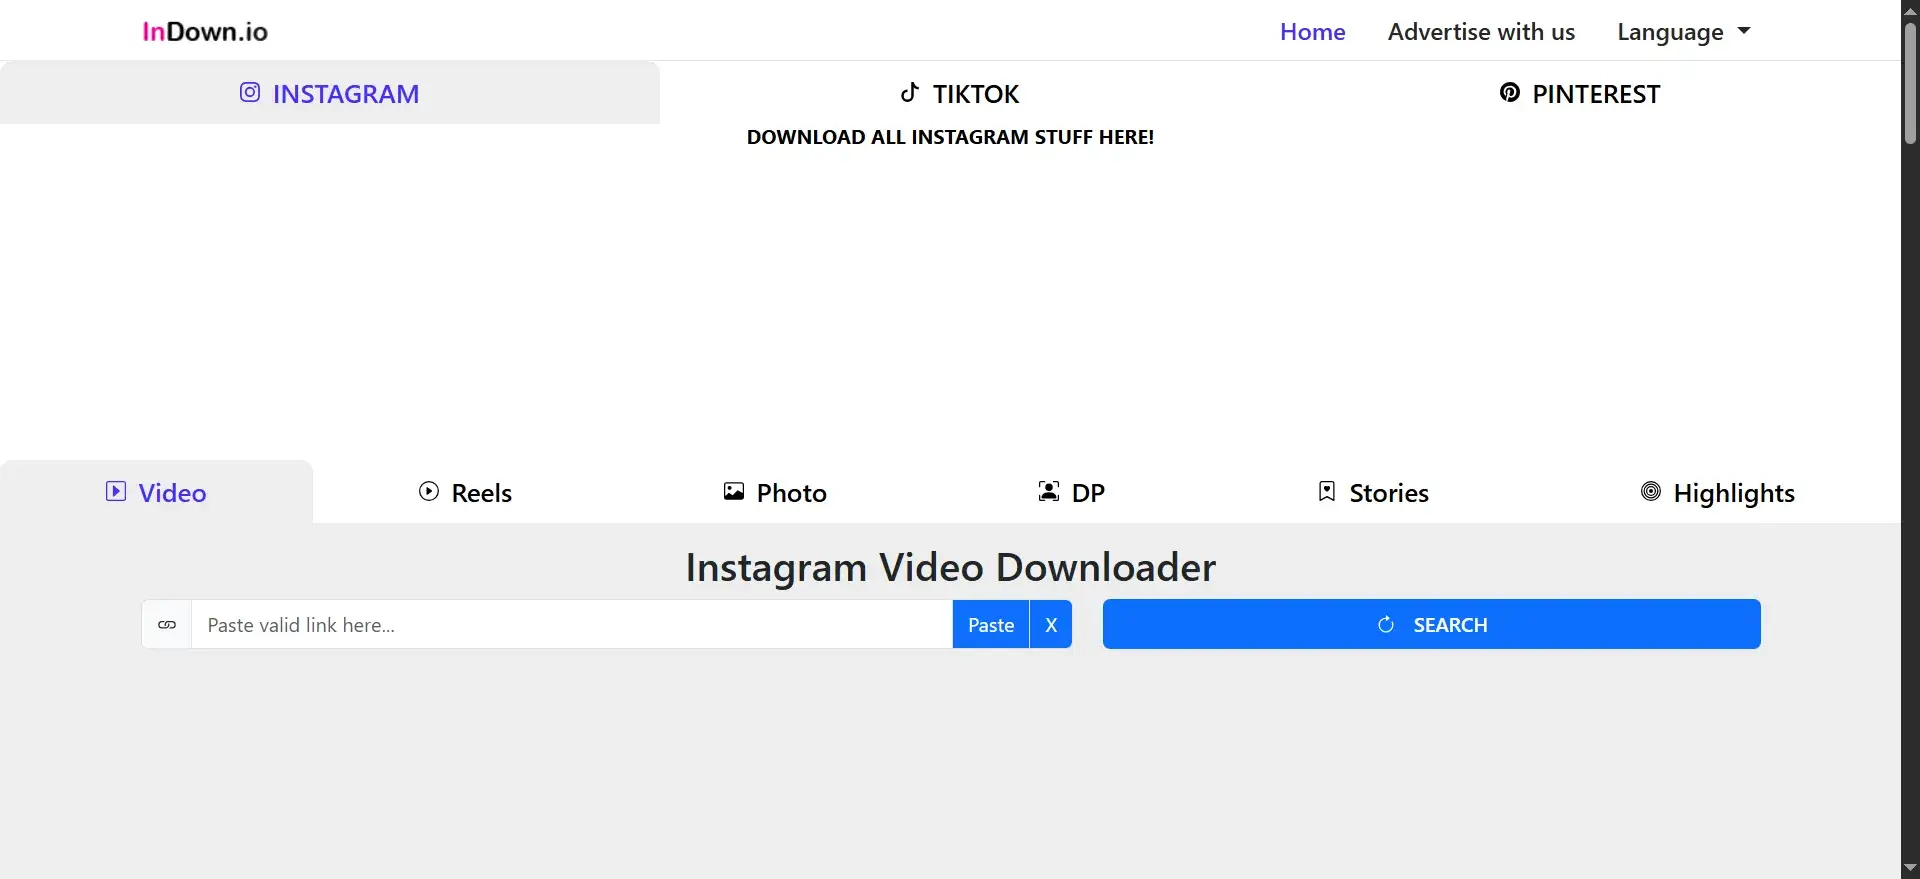Click the link chain icon beside input
The image size is (1920, 879).
[x=167, y=625]
